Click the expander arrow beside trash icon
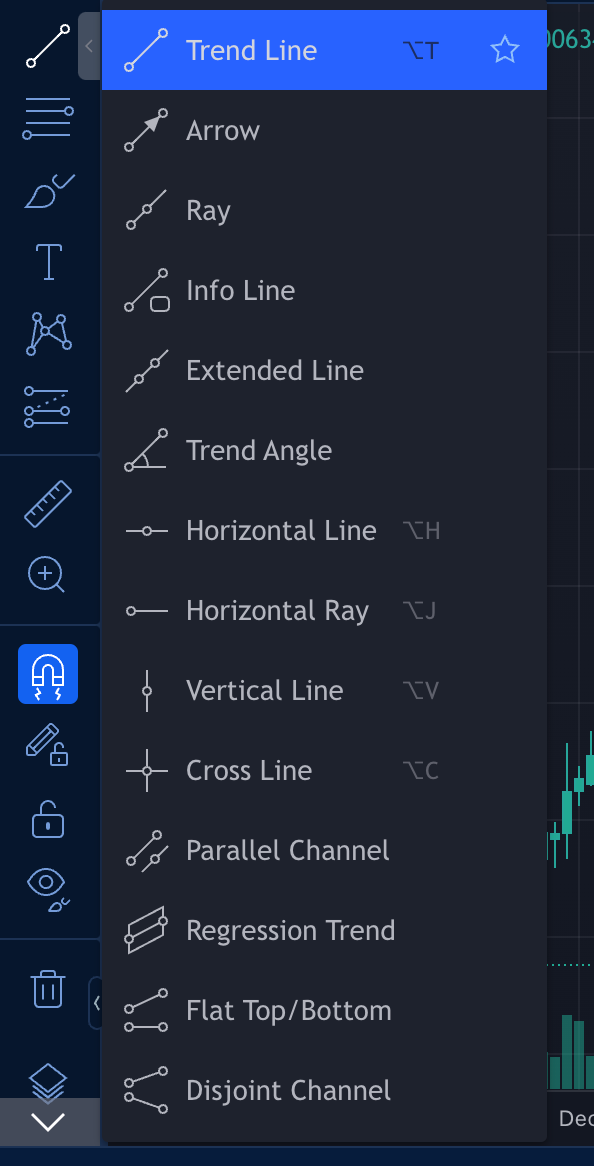This screenshot has height=1166, width=594. (x=96, y=1003)
